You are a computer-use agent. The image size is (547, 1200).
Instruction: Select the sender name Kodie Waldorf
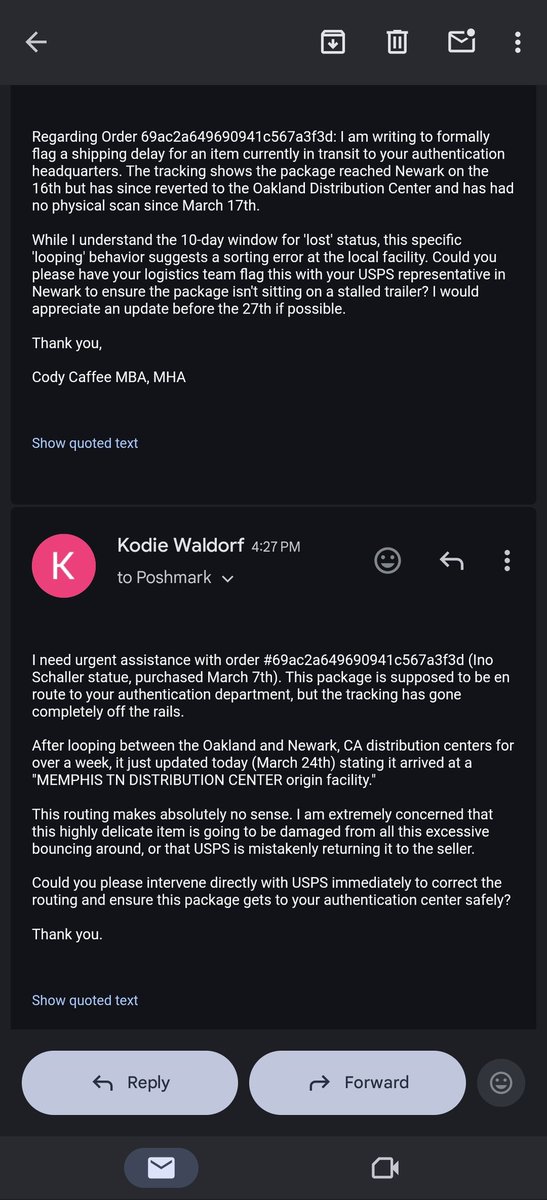tap(180, 545)
